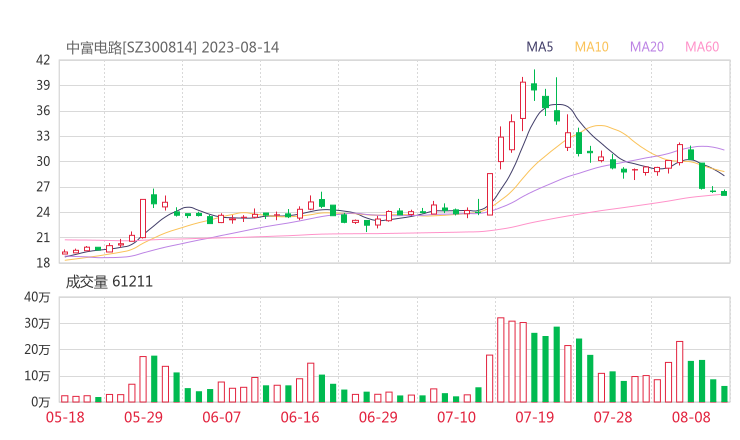Screen dimensions: 740x440
Task: Click the price axis value 36
Action: click(43, 111)
